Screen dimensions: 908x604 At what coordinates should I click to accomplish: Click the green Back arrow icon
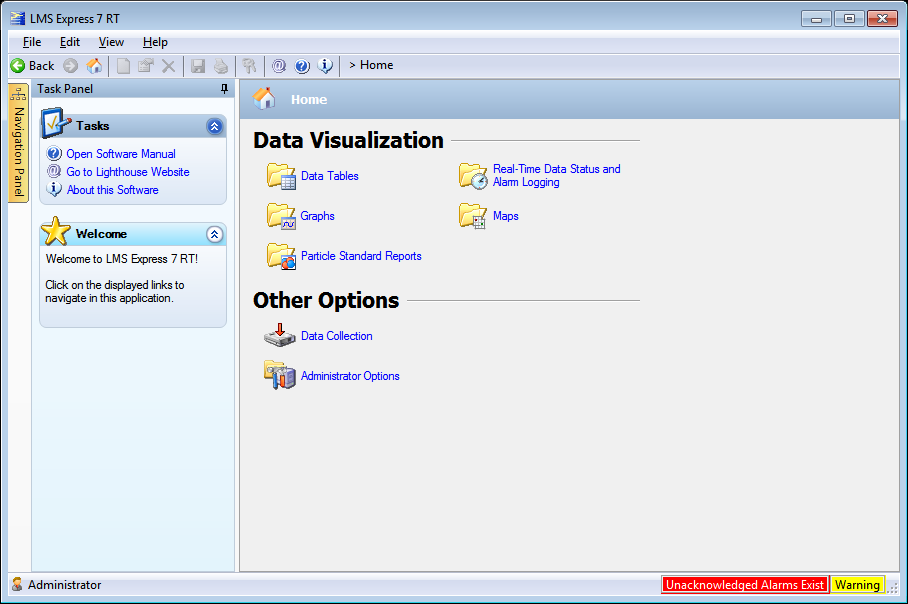pos(18,65)
